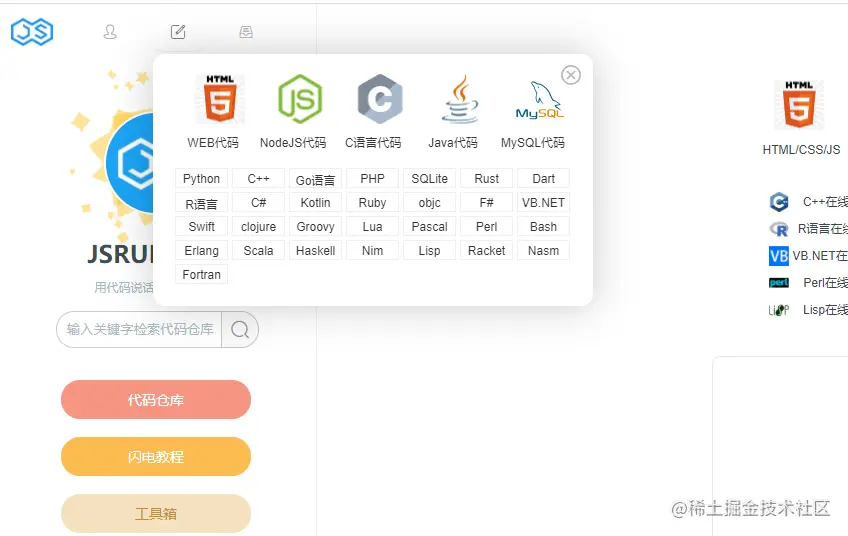Viewport: 848px width, 536px height.
Task: Click the Perl icon in right list
Action: (779, 282)
